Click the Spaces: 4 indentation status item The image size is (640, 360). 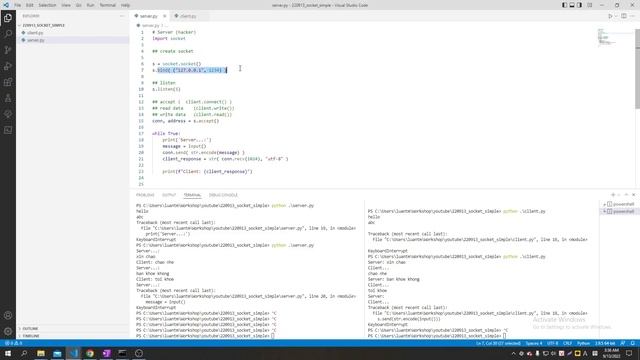534,343
